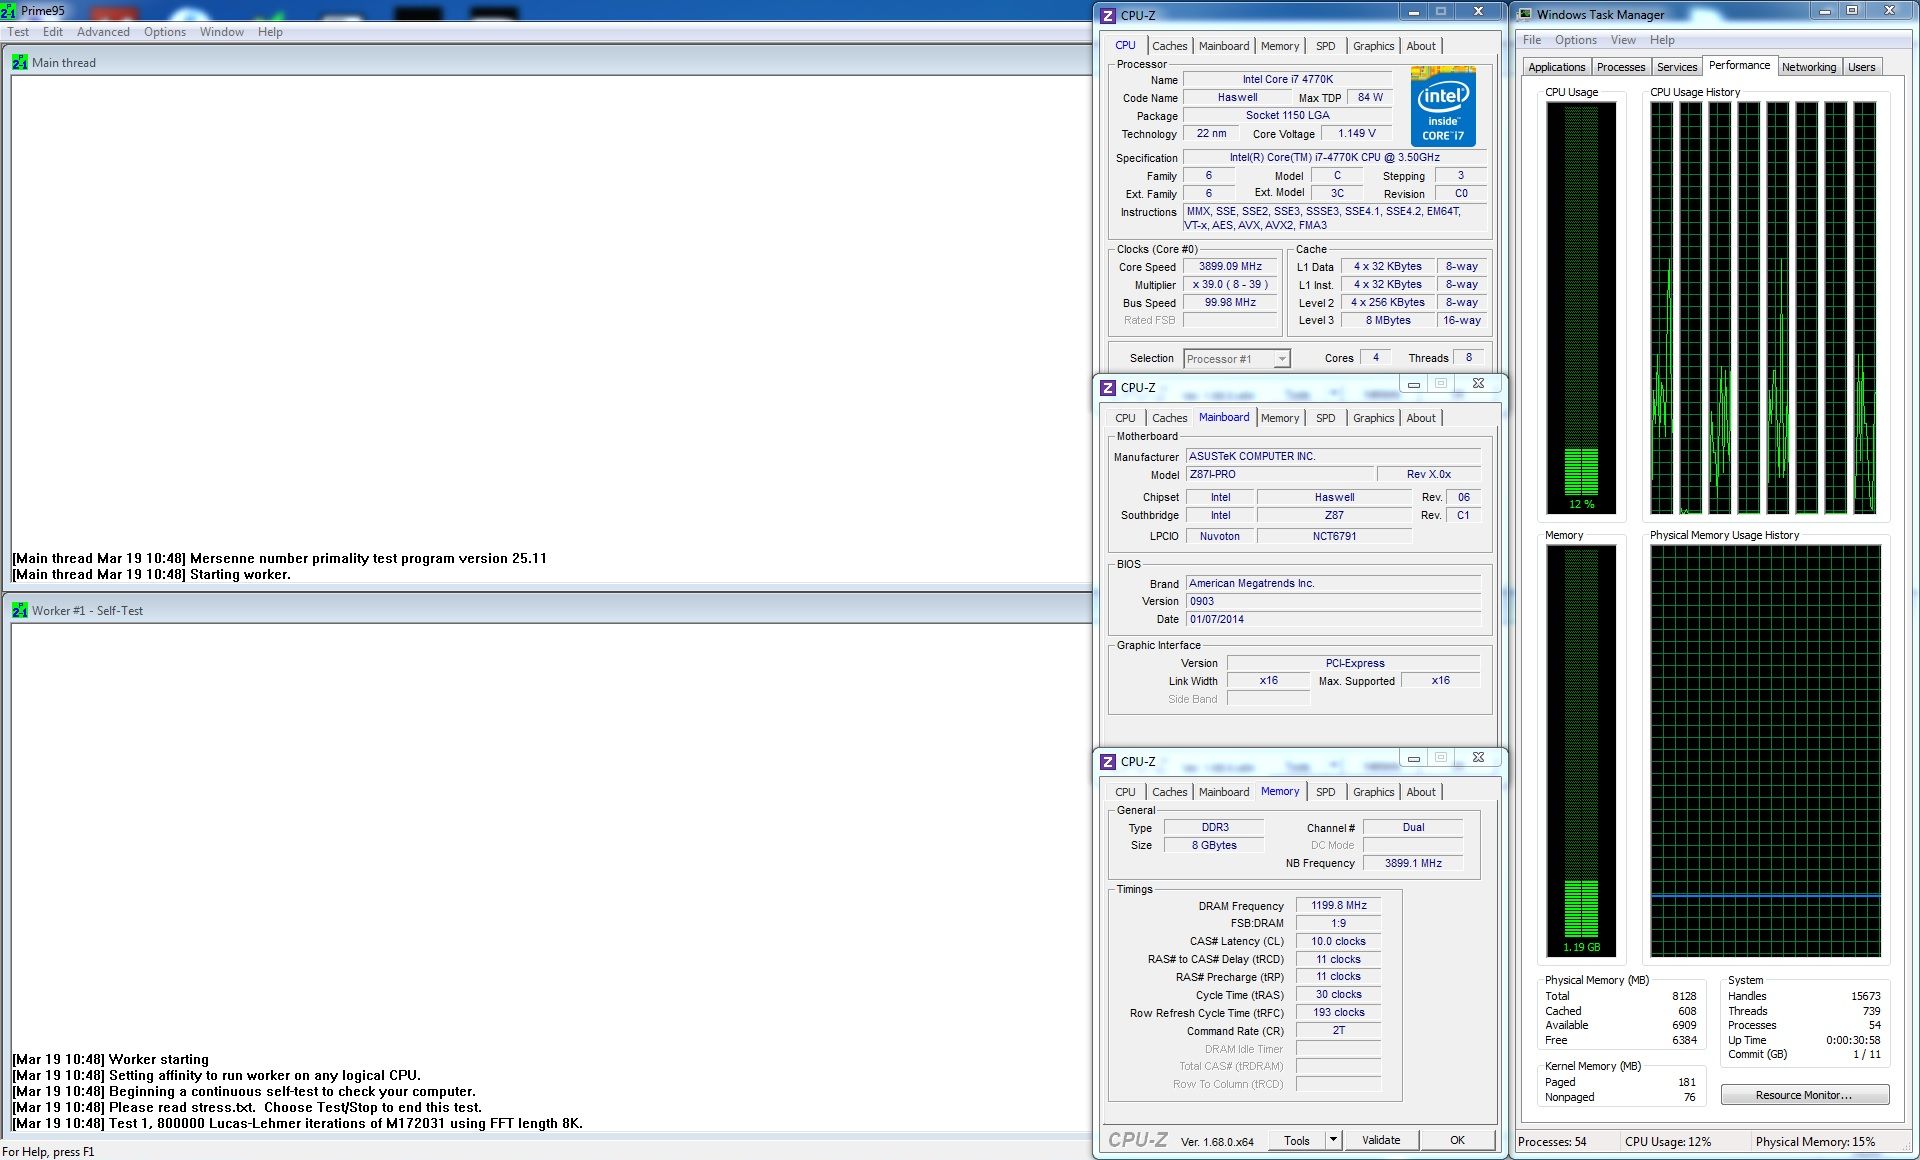Click the Intel Core i7 logo badge

(x=1443, y=106)
